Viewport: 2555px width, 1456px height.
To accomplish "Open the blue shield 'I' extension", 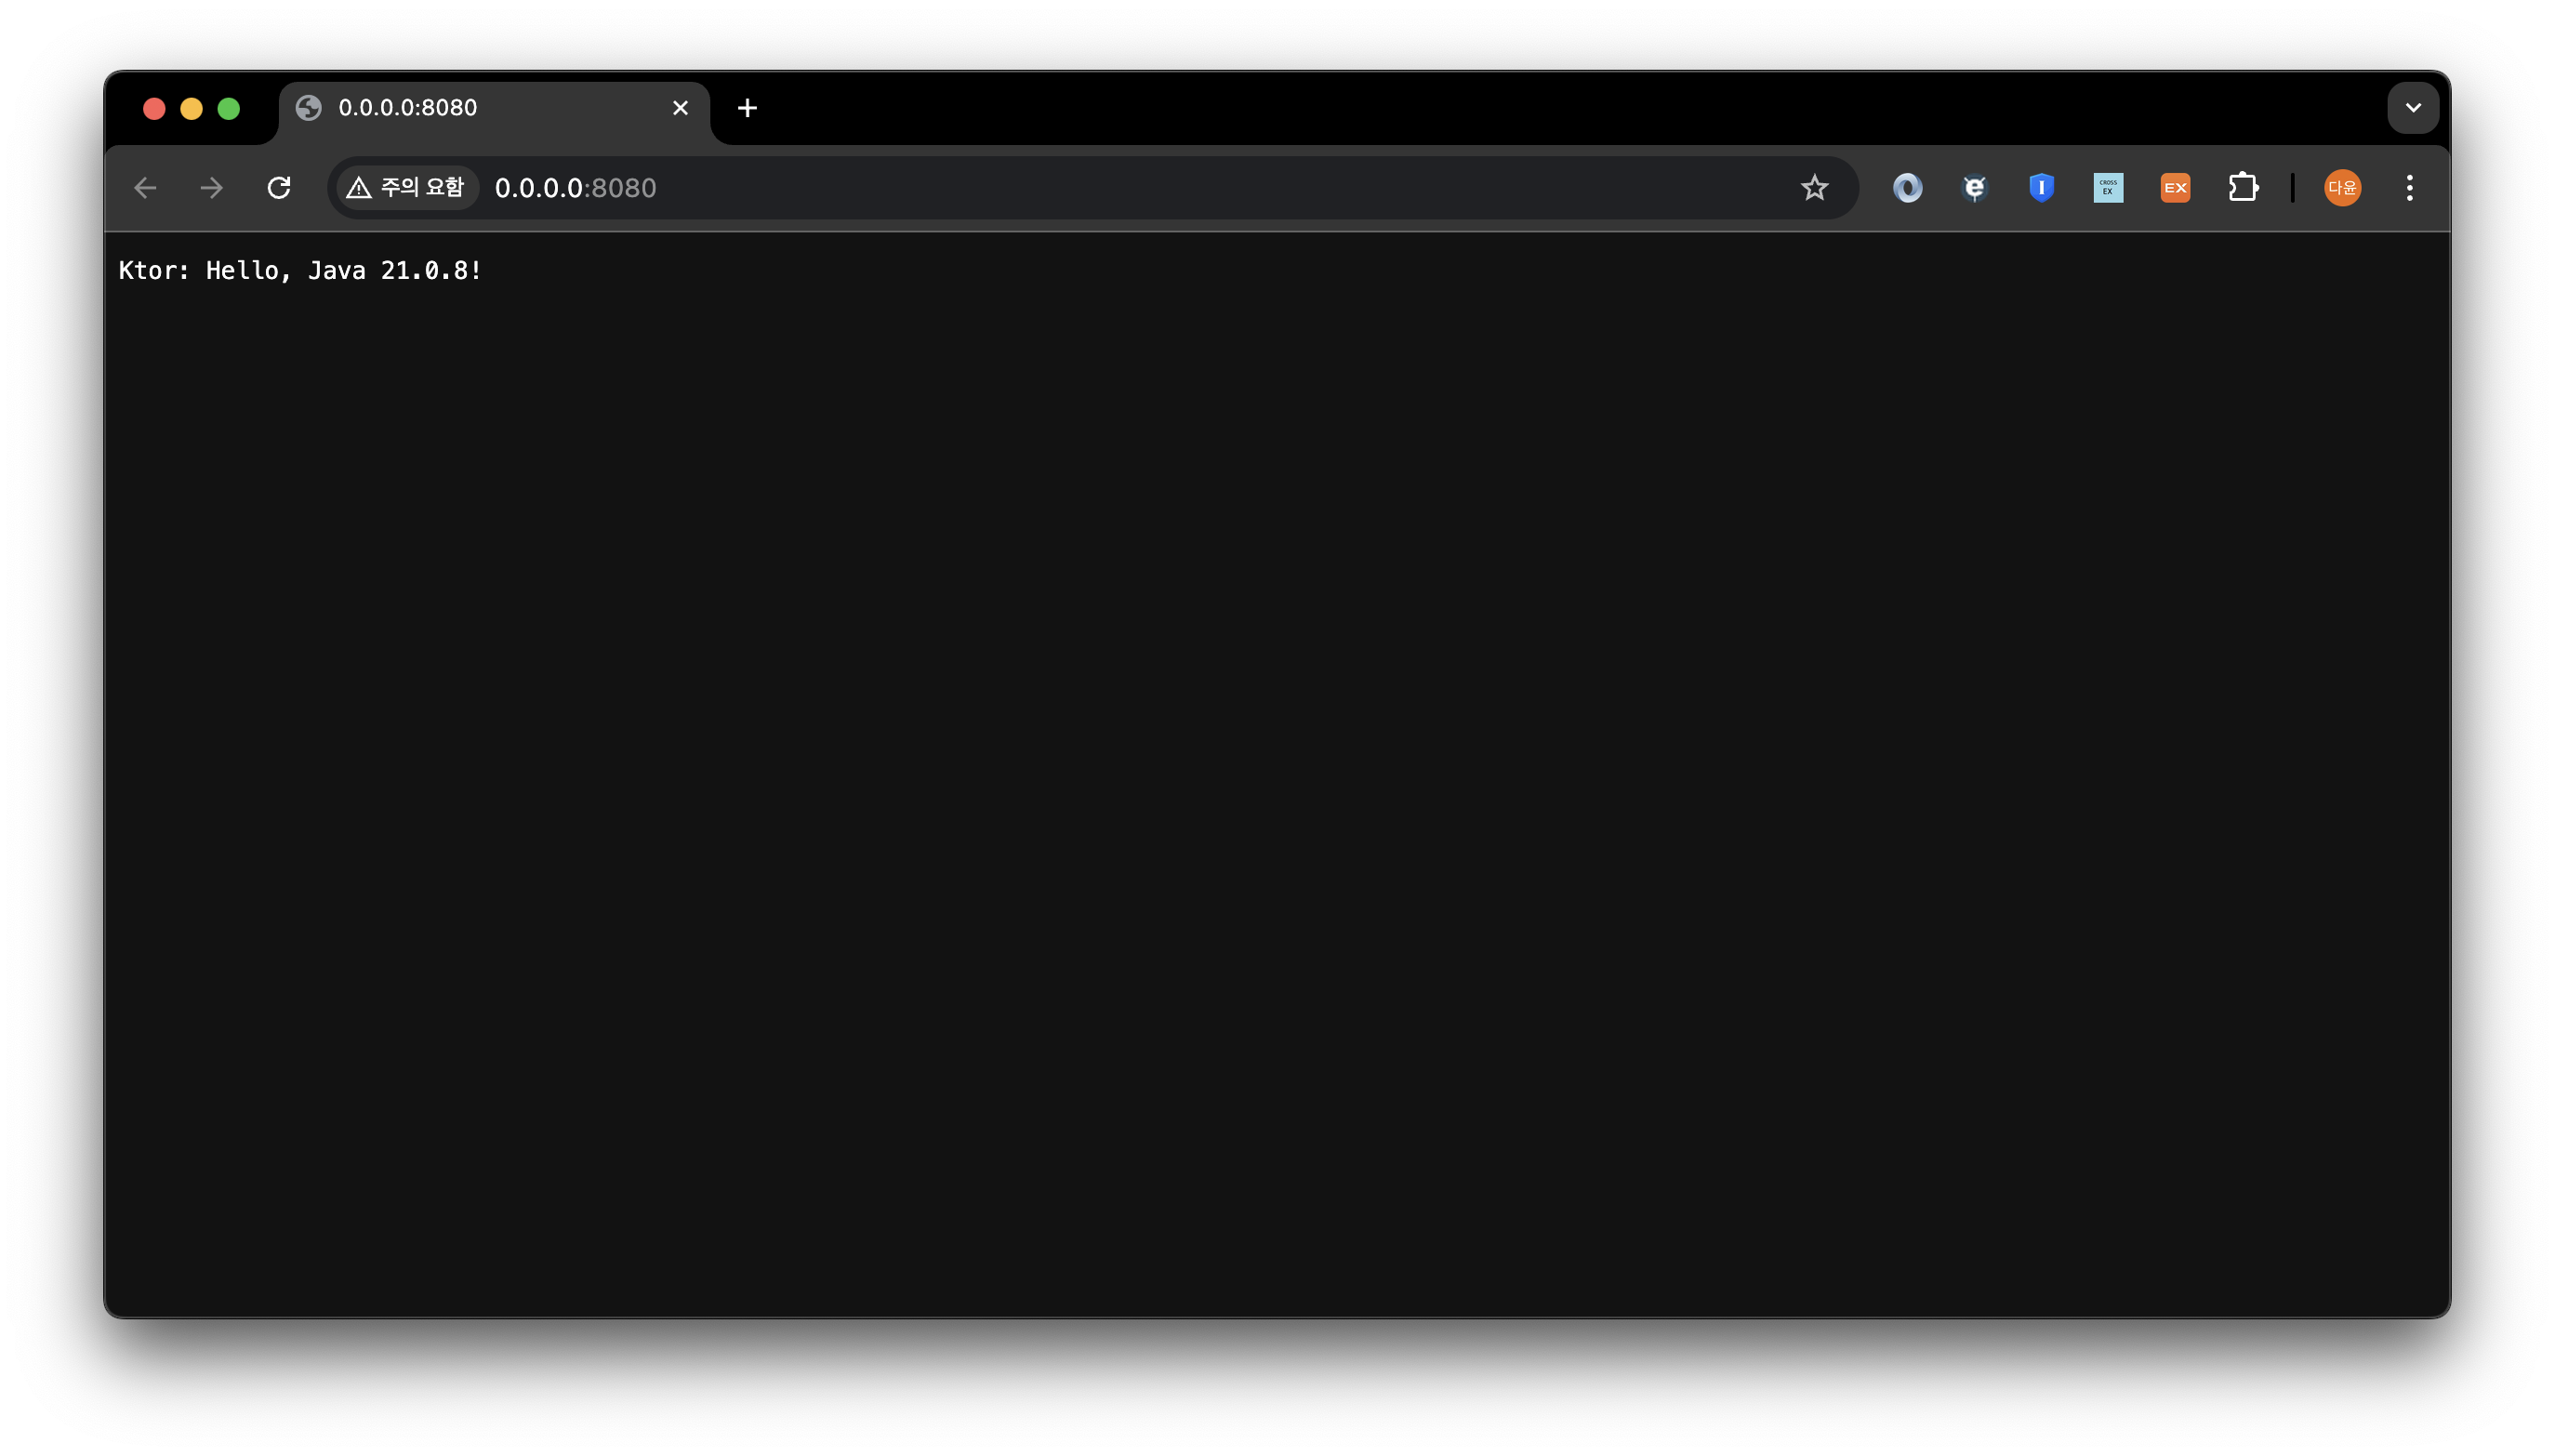I will coord(2041,188).
